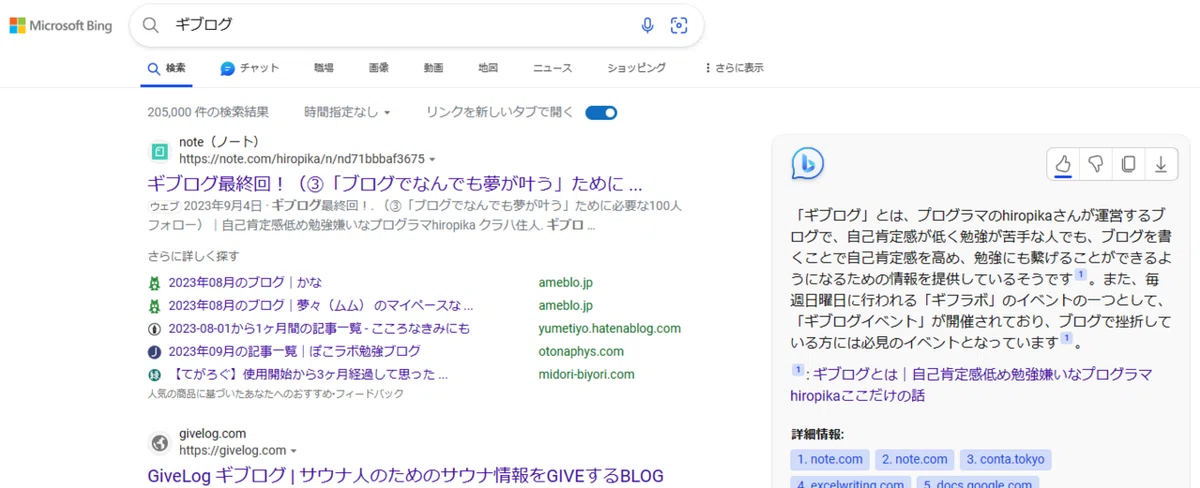Screen dimensions: 1200x488
Task: Click the givelog.com globe favicon
Action: [x=159, y=442]
